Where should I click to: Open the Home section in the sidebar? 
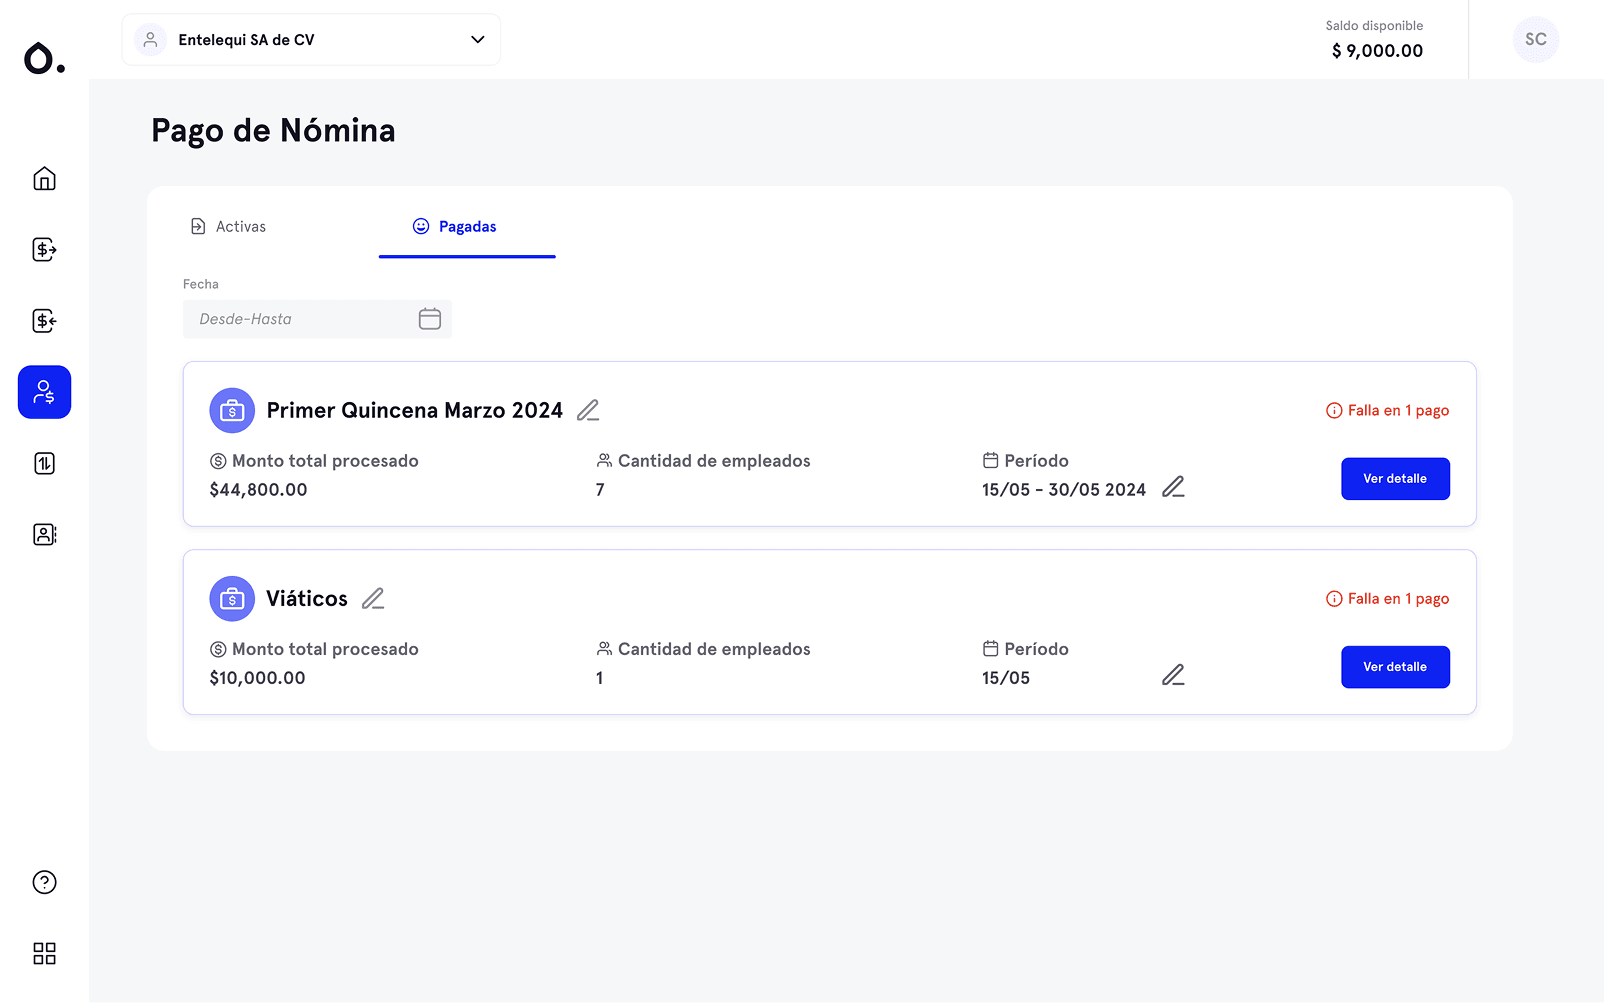(44, 179)
